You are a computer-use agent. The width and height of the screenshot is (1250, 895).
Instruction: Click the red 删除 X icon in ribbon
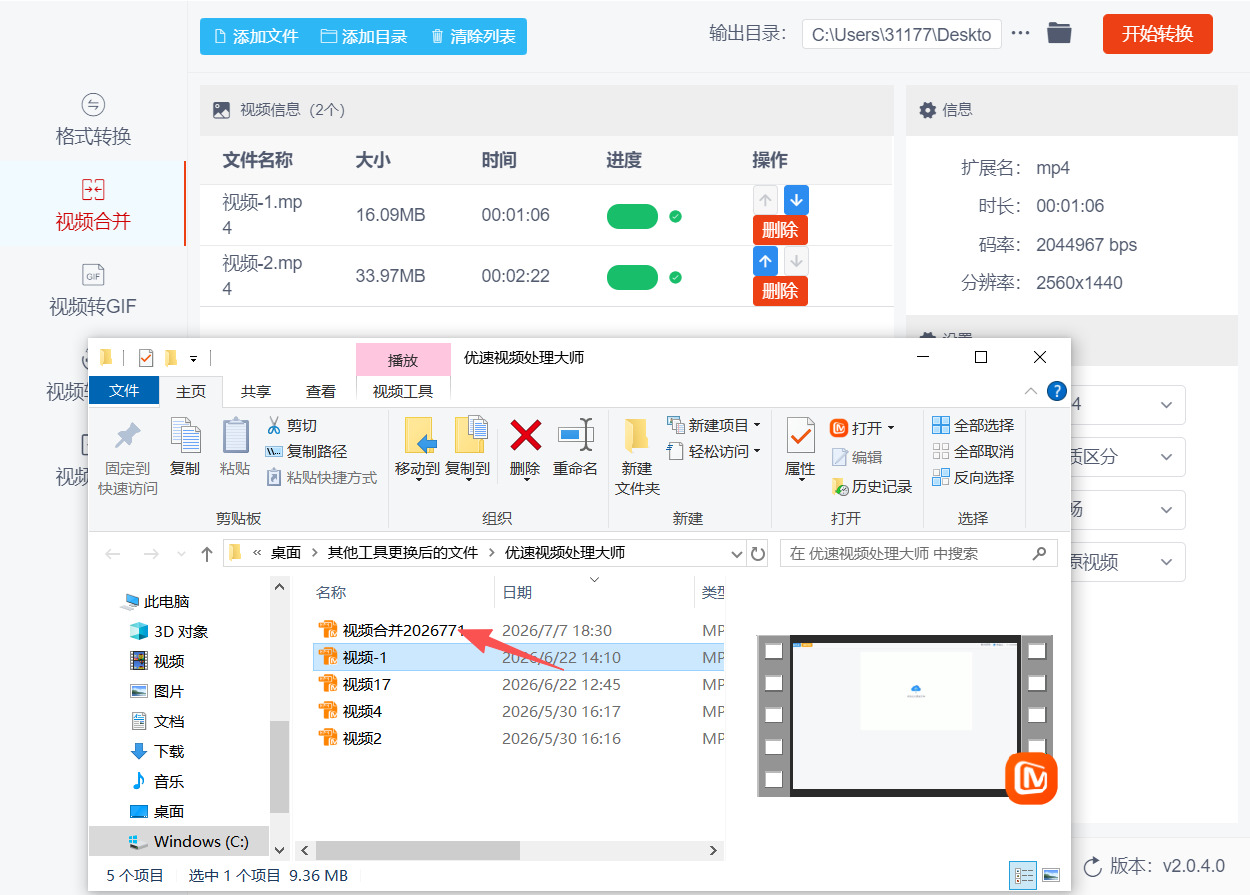pyautogui.click(x=525, y=435)
